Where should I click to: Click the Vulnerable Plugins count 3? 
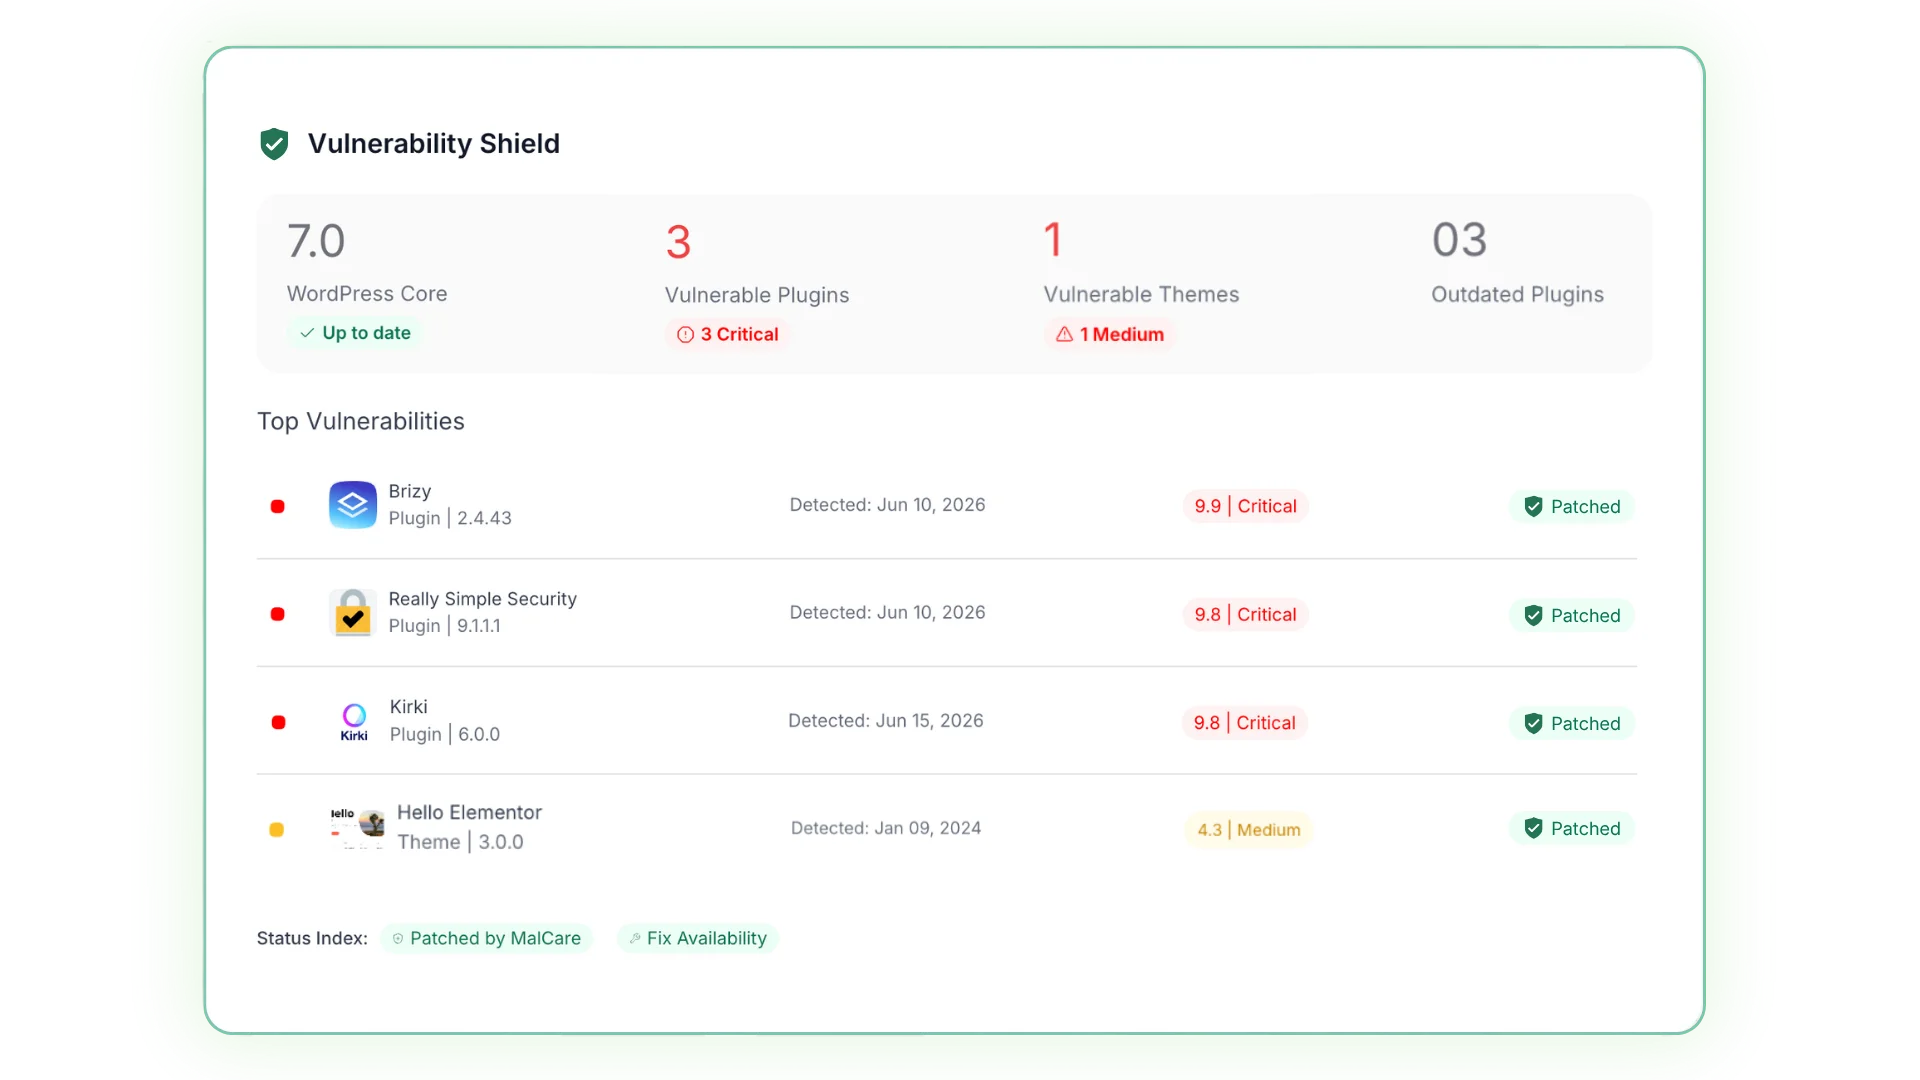click(678, 243)
